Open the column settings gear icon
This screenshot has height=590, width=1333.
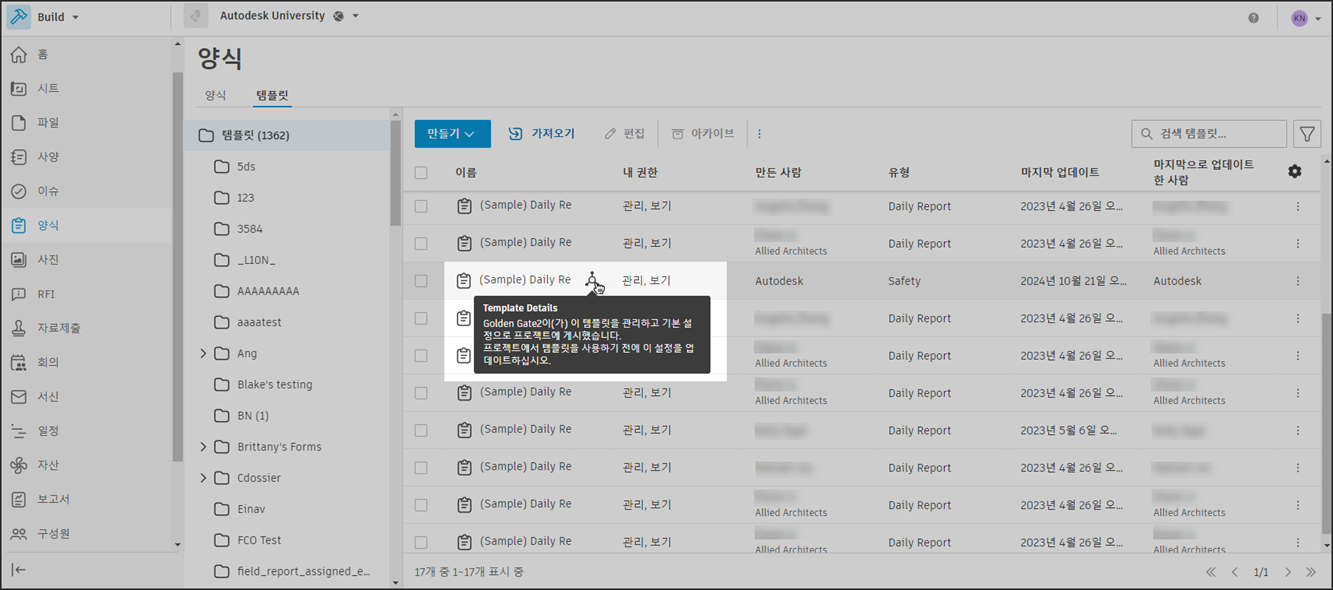(x=1294, y=171)
